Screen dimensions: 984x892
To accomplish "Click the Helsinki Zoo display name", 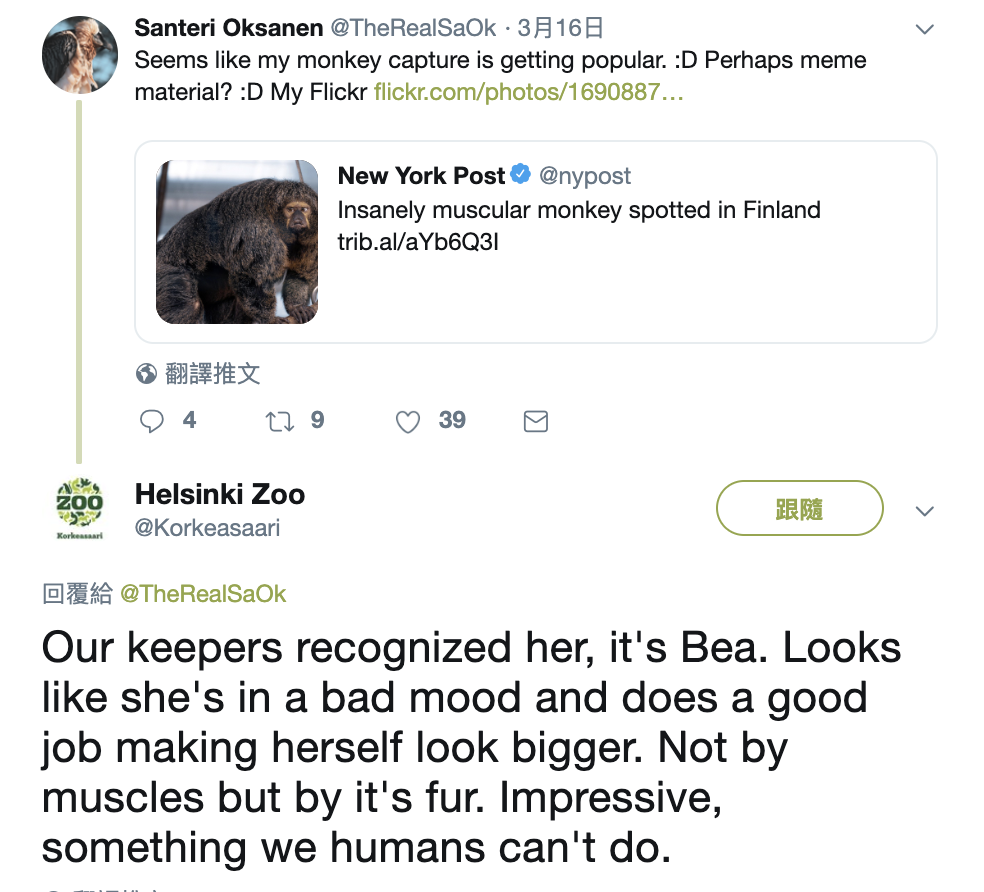I will tap(220, 494).
